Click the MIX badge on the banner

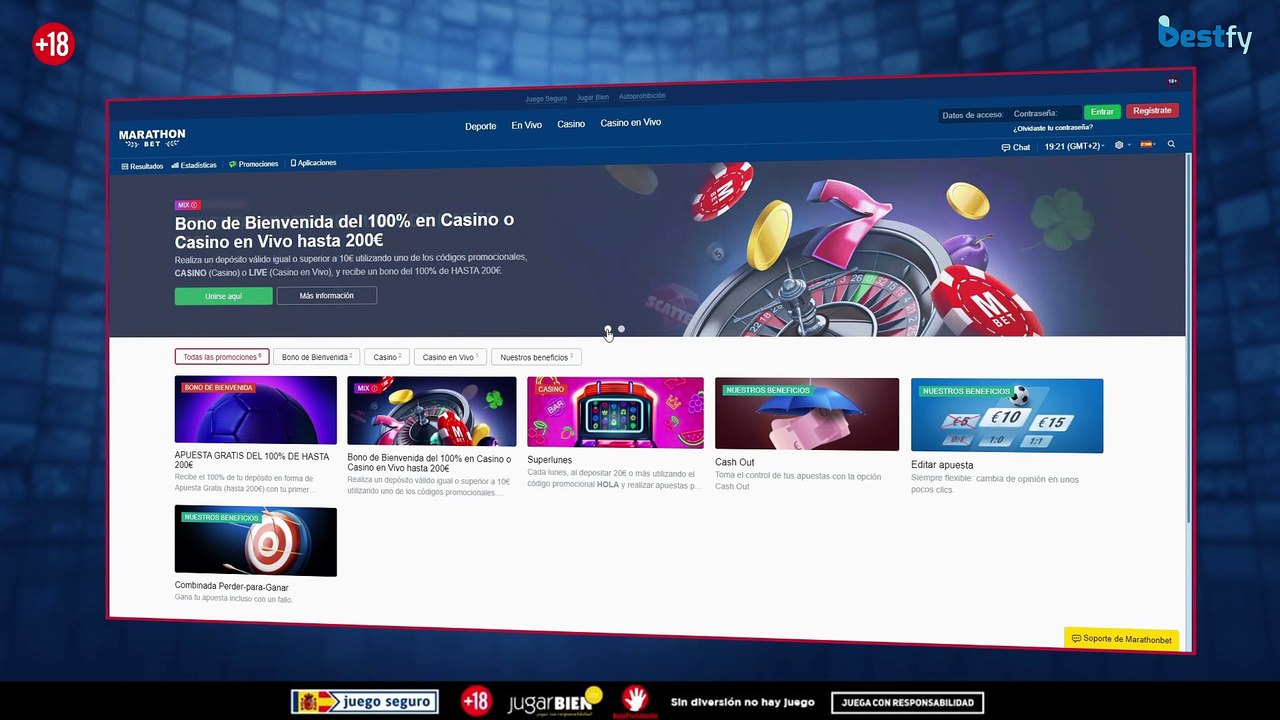point(187,205)
